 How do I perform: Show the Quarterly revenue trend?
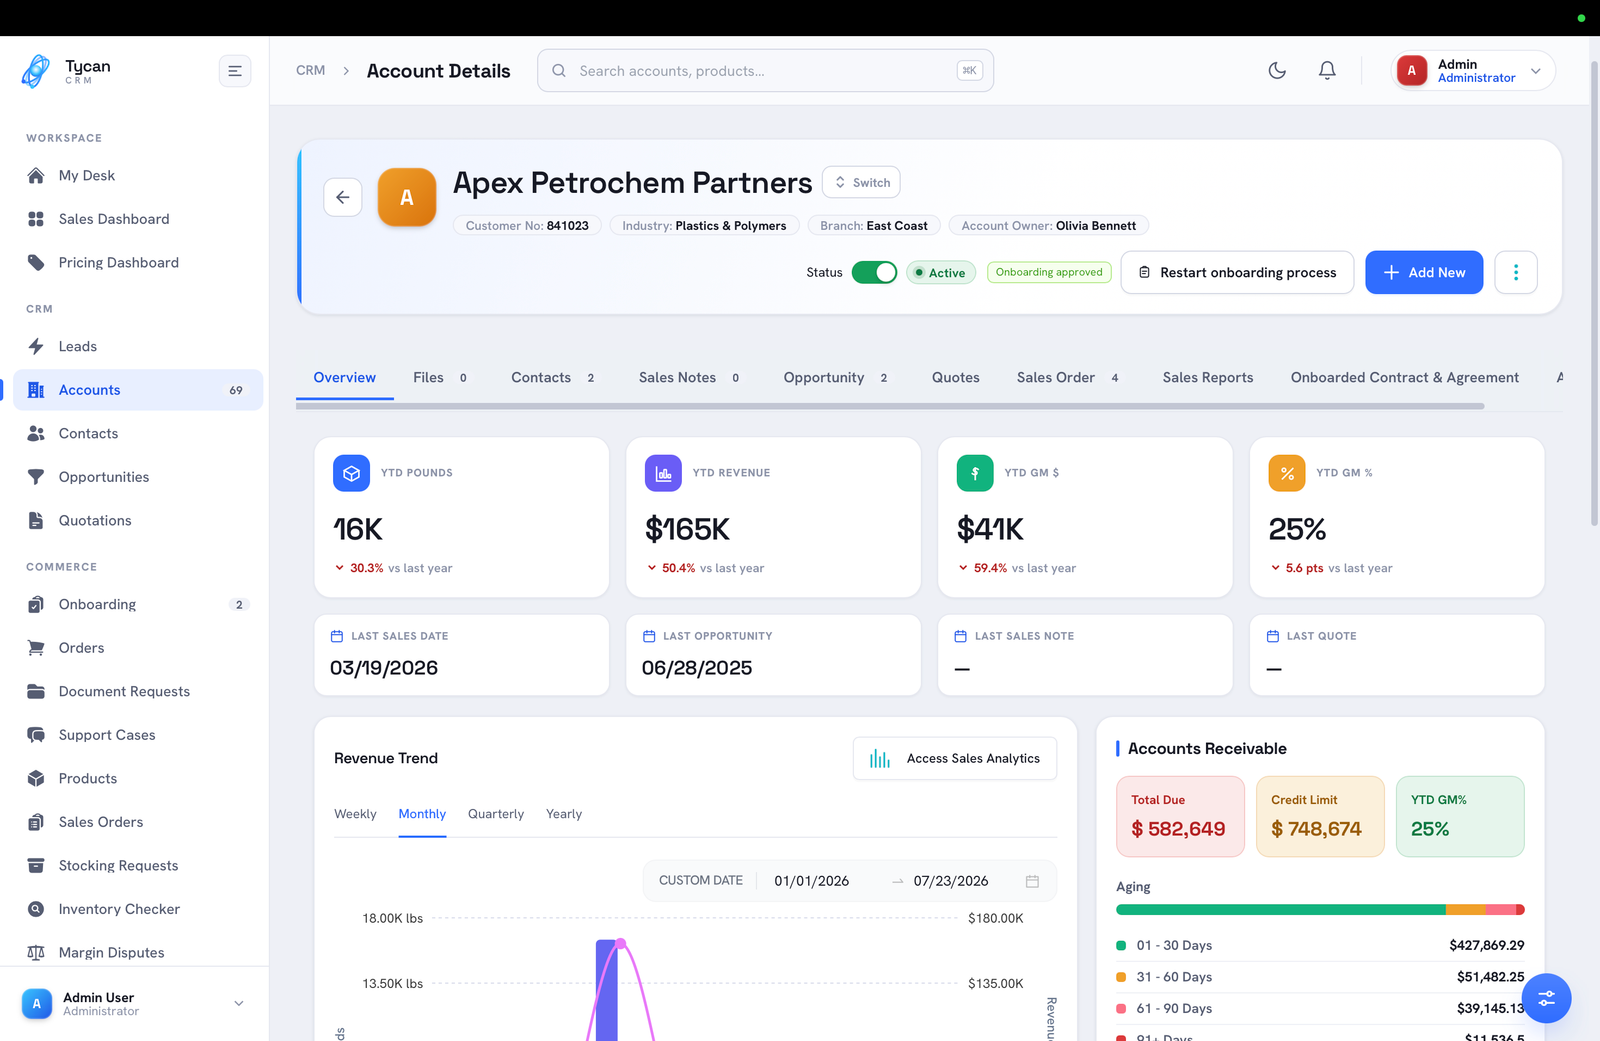[x=496, y=814]
